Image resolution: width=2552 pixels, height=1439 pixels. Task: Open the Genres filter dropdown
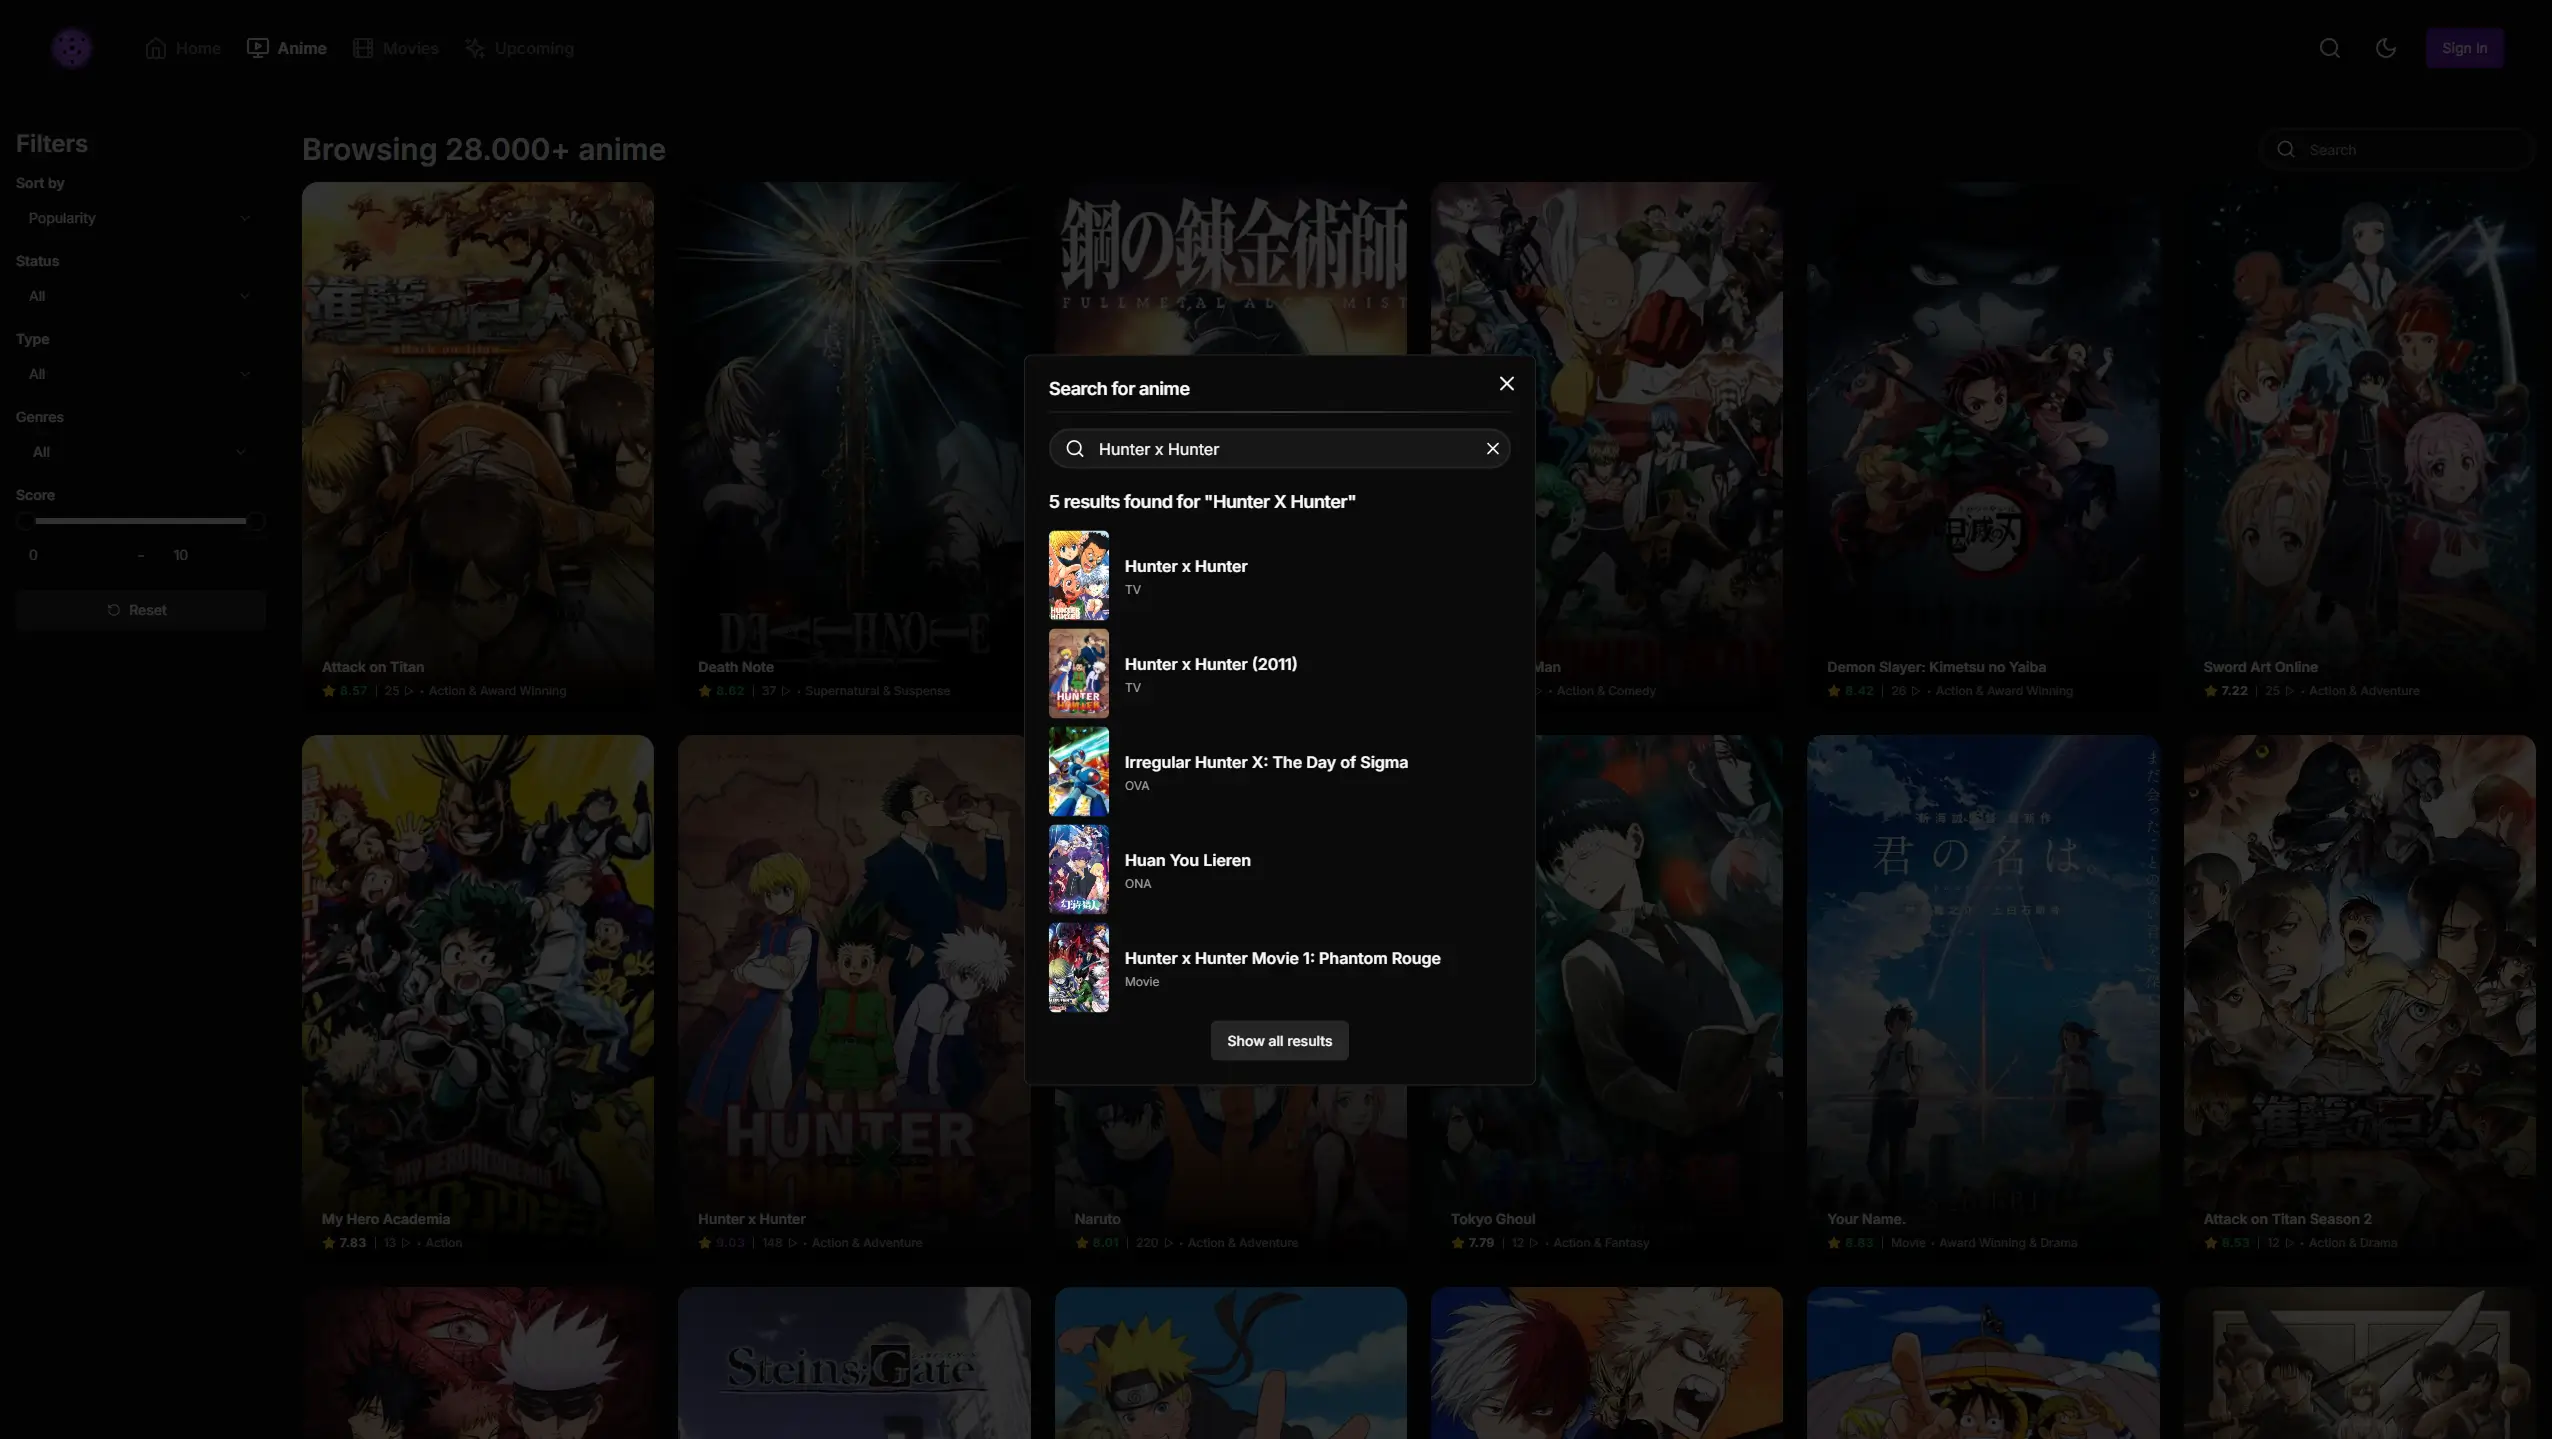pyautogui.click(x=139, y=452)
